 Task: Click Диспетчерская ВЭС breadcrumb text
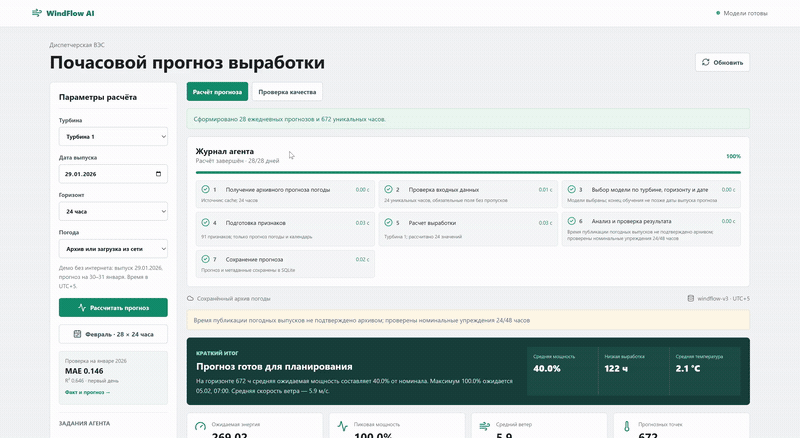(x=77, y=45)
